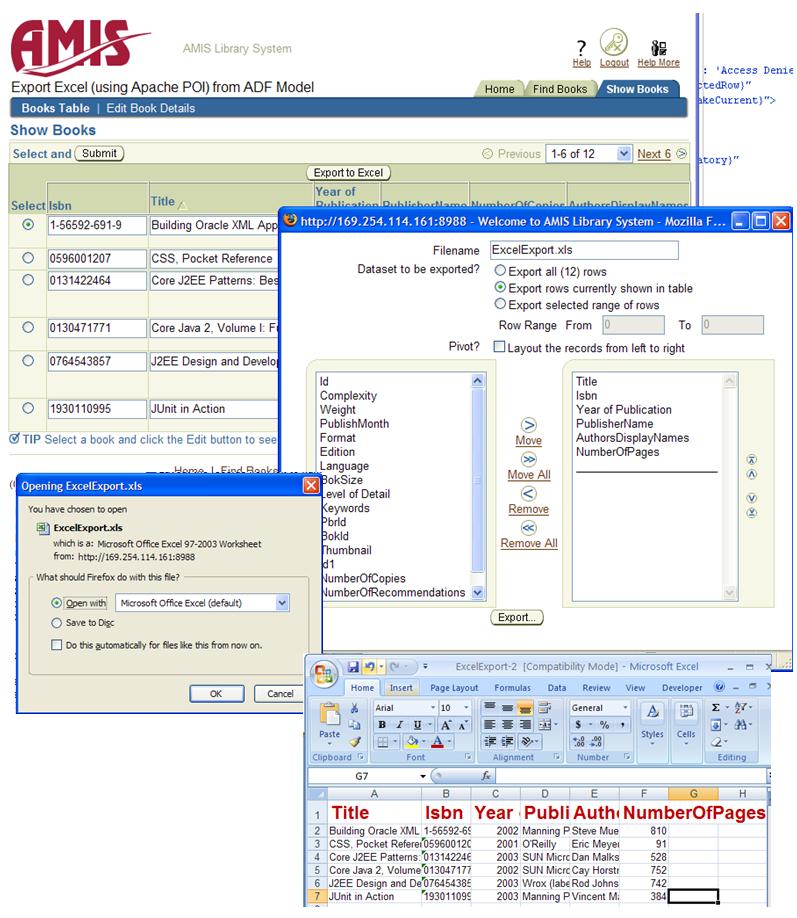The width and height of the screenshot is (797, 918).
Task: Click the Export to Excel button
Action: (x=348, y=173)
